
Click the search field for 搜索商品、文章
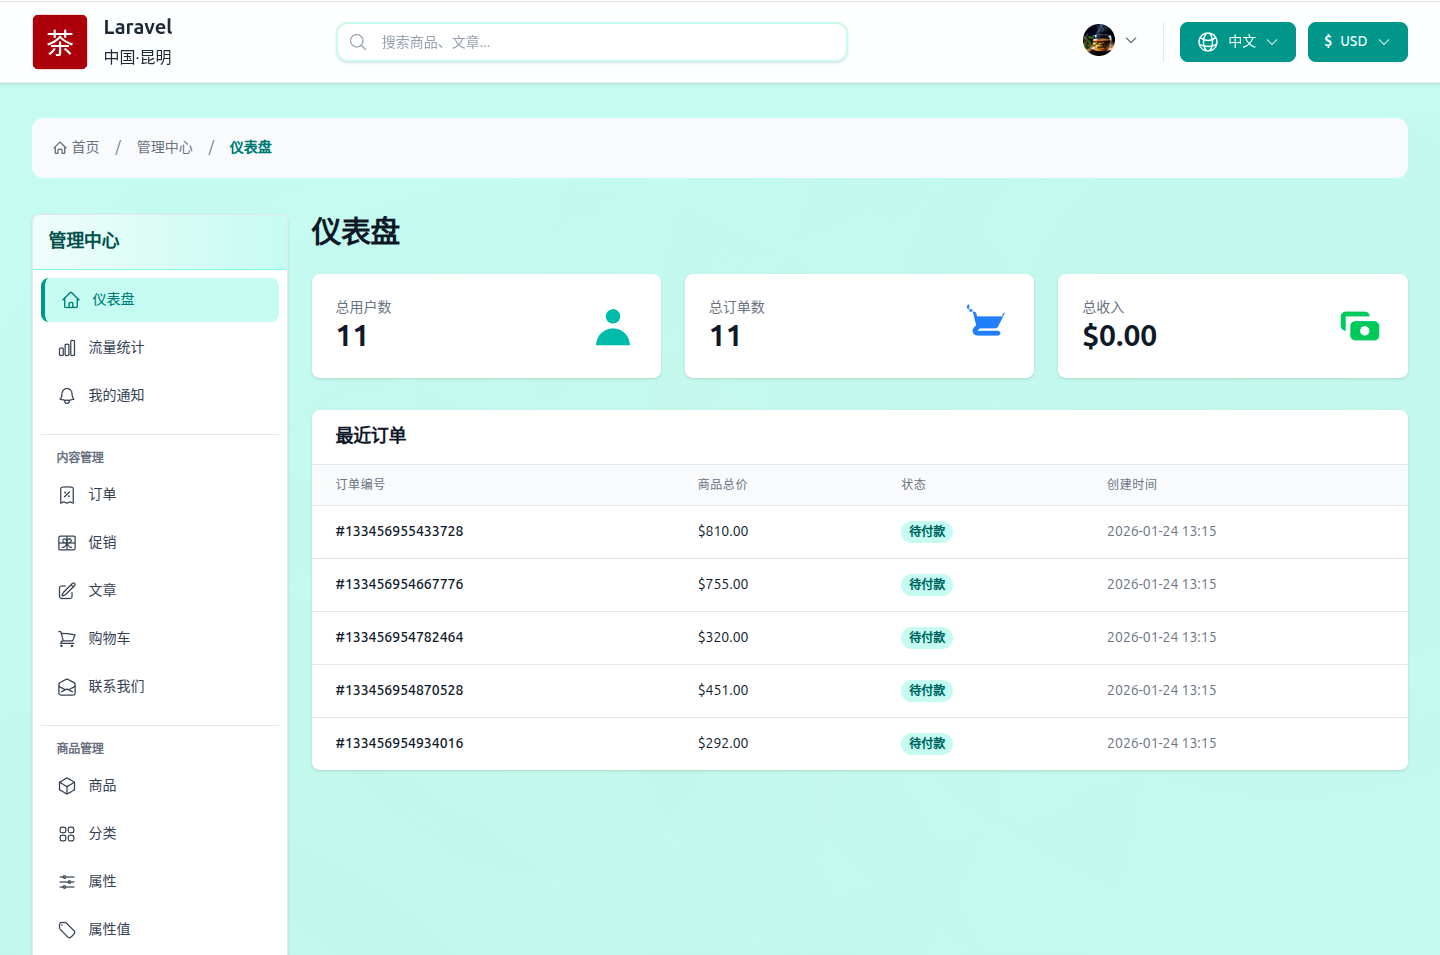point(591,42)
